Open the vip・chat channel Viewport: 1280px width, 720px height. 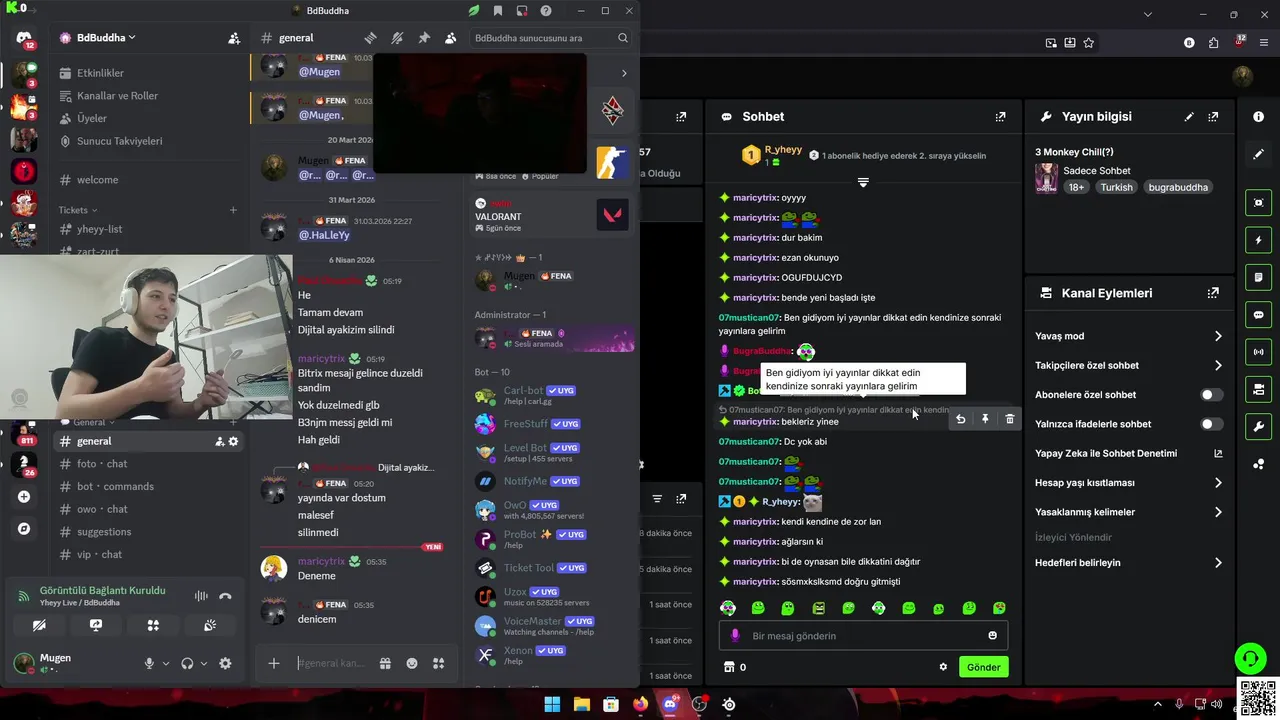point(99,555)
